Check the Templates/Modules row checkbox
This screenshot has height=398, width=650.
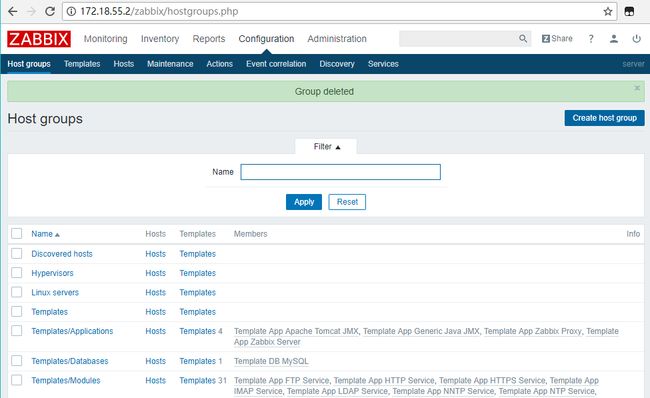point(17,380)
